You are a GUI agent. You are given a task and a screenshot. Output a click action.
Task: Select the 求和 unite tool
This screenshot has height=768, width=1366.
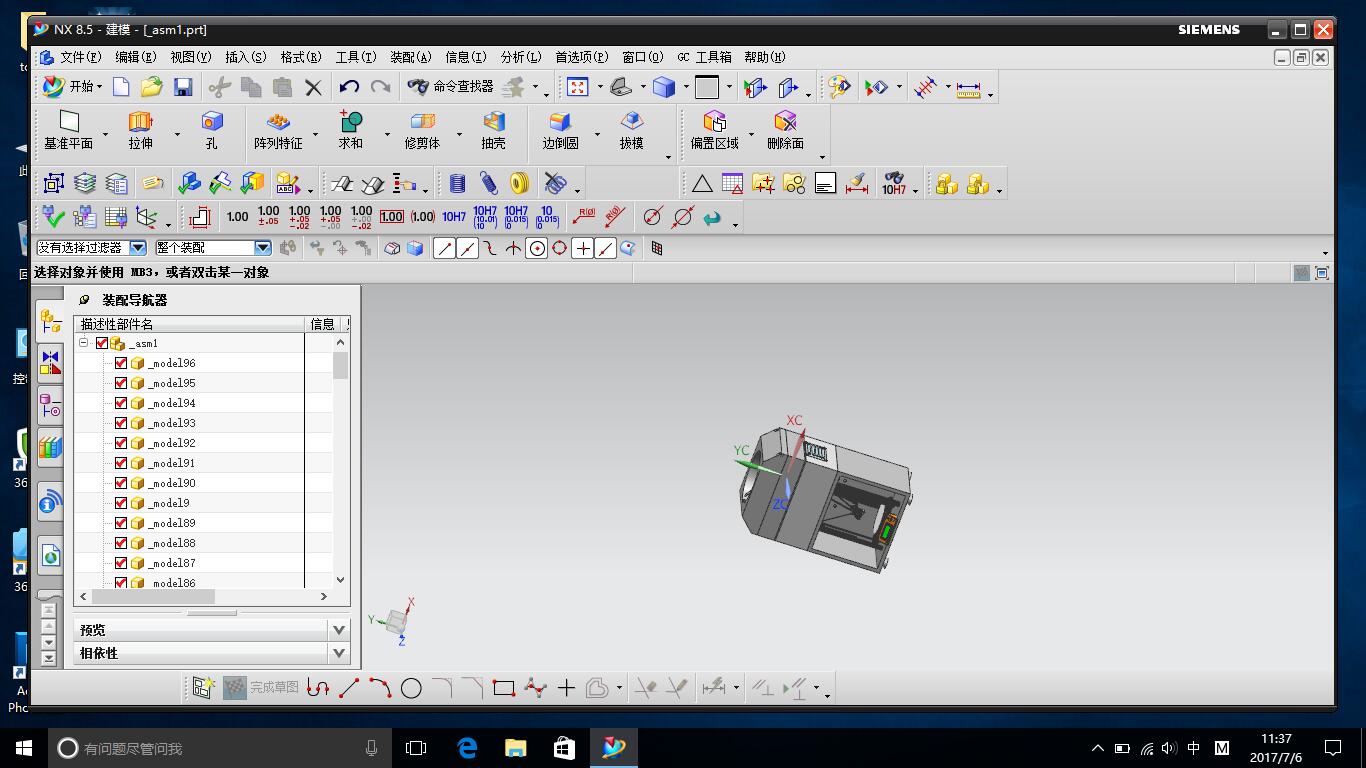click(350, 131)
